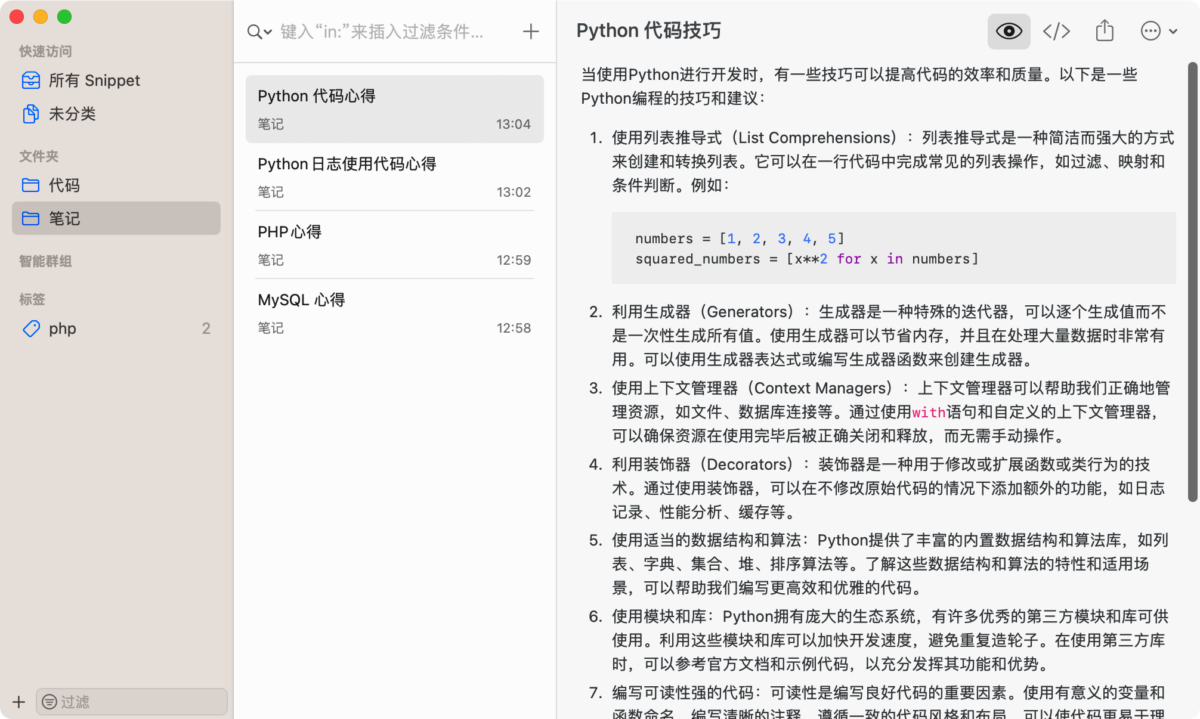Screen dimensions: 1200x719
Task: Open the Python 代码心得 snippet
Action: click(394, 109)
